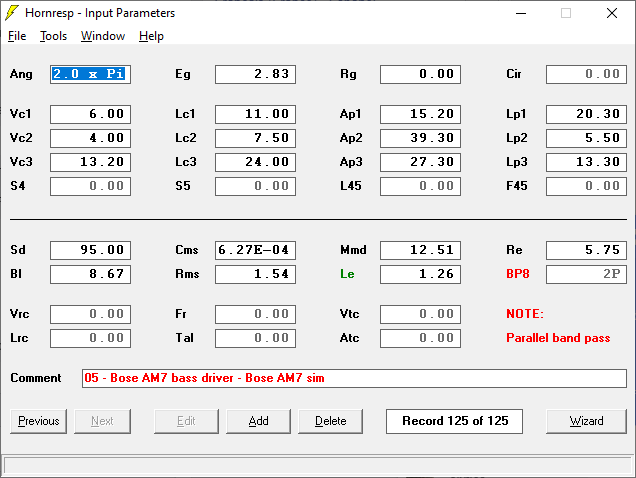The height and width of the screenshot is (478, 636).
Task: Select the Vc1 field with 6.00
Action: point(90,114)
